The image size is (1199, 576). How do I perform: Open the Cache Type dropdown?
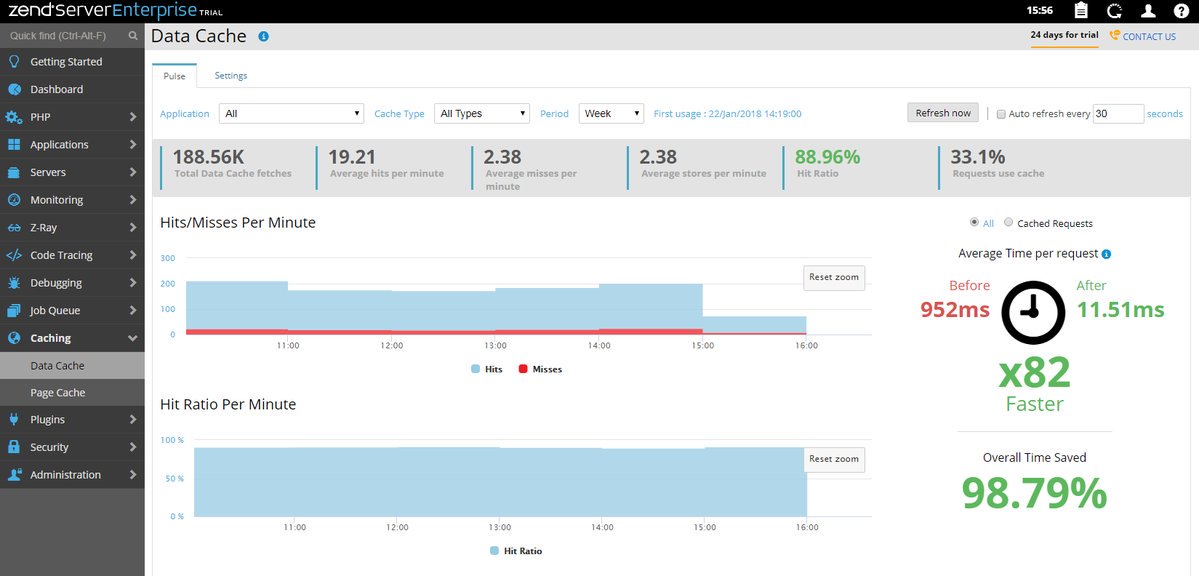click(x=482, y=113)
